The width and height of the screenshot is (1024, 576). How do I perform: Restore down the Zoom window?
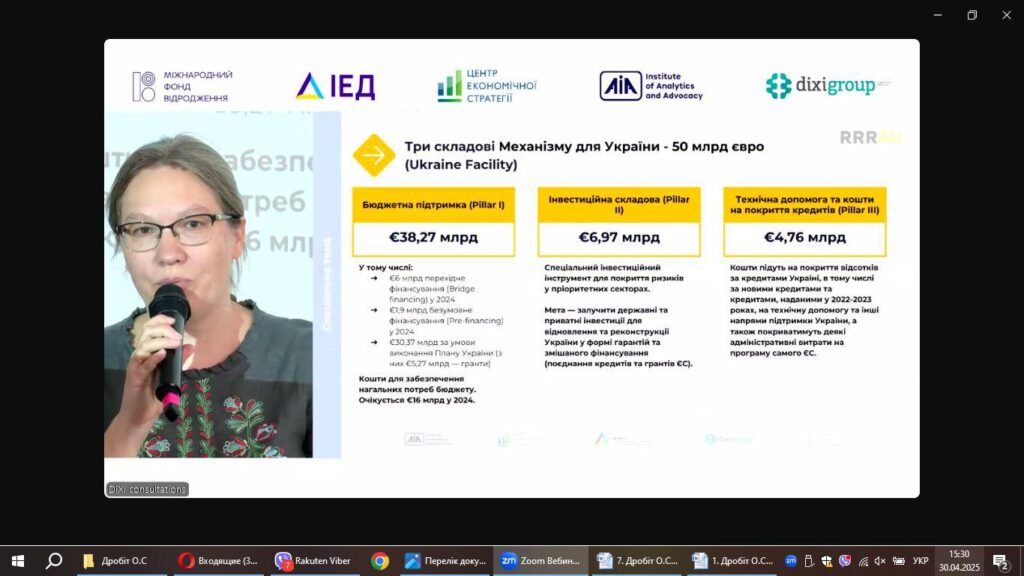click(x=971, y=15)
